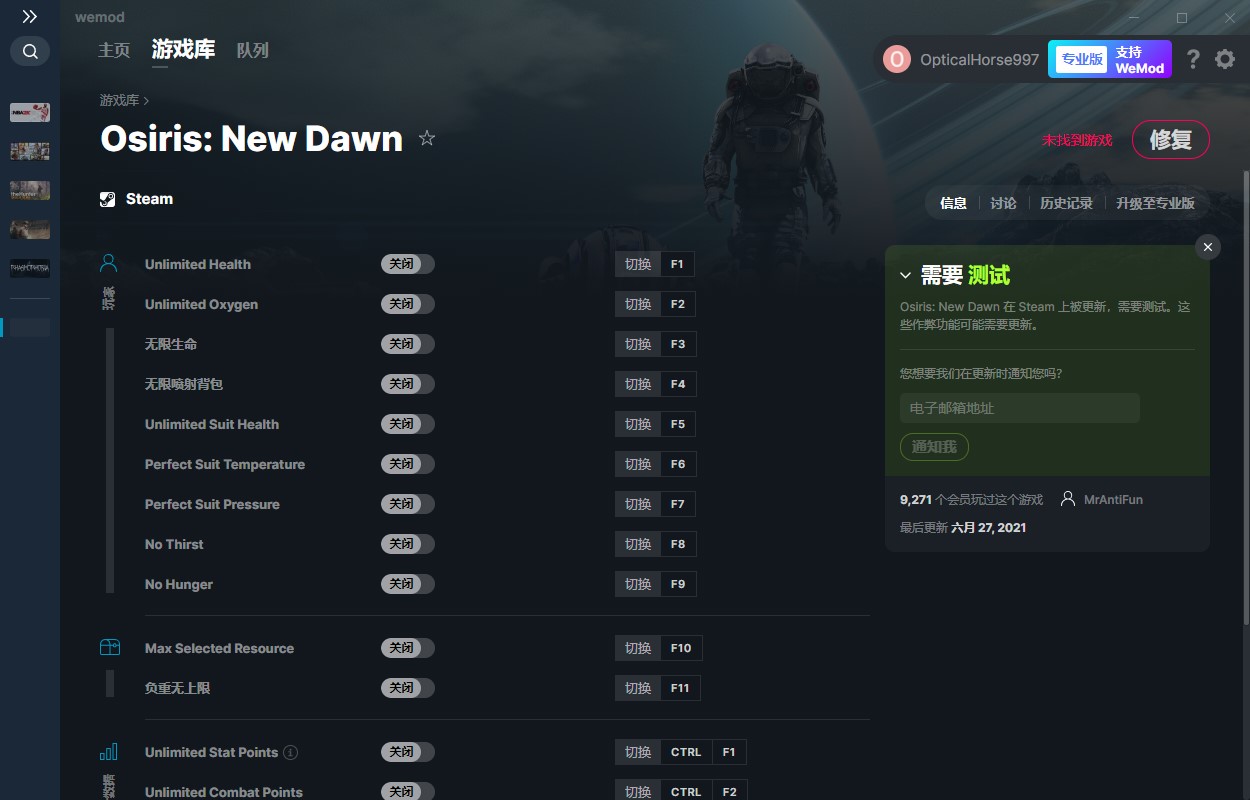Toggle 无限喷射背包 switch
The height and width of the screenshot is (800, 1250).
pos(408,384)
